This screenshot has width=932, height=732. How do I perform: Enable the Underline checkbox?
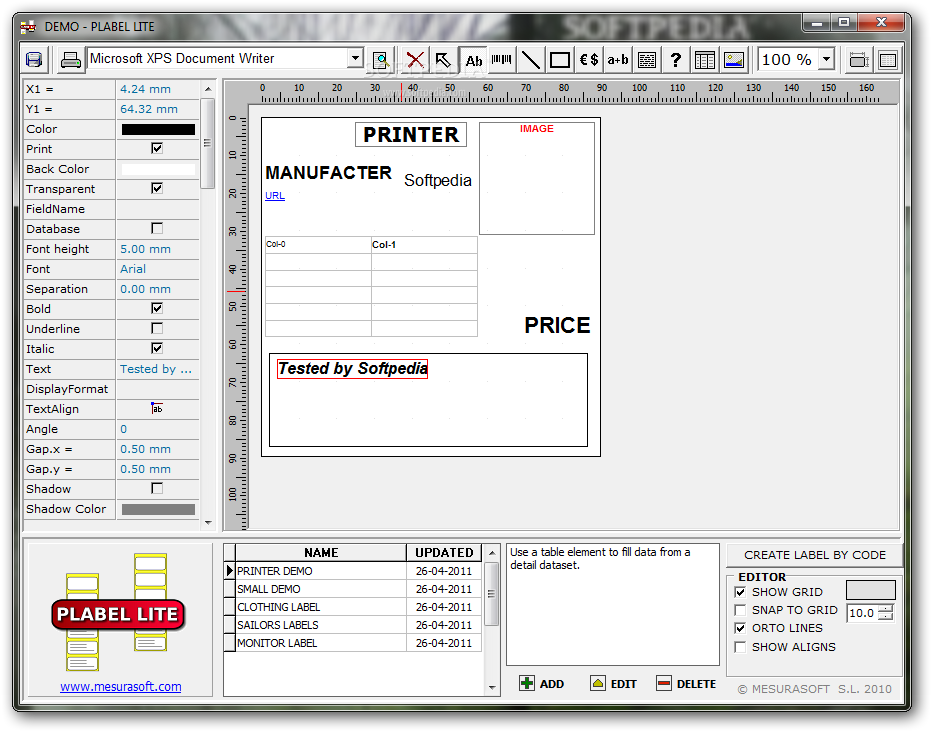click(157, 328)
